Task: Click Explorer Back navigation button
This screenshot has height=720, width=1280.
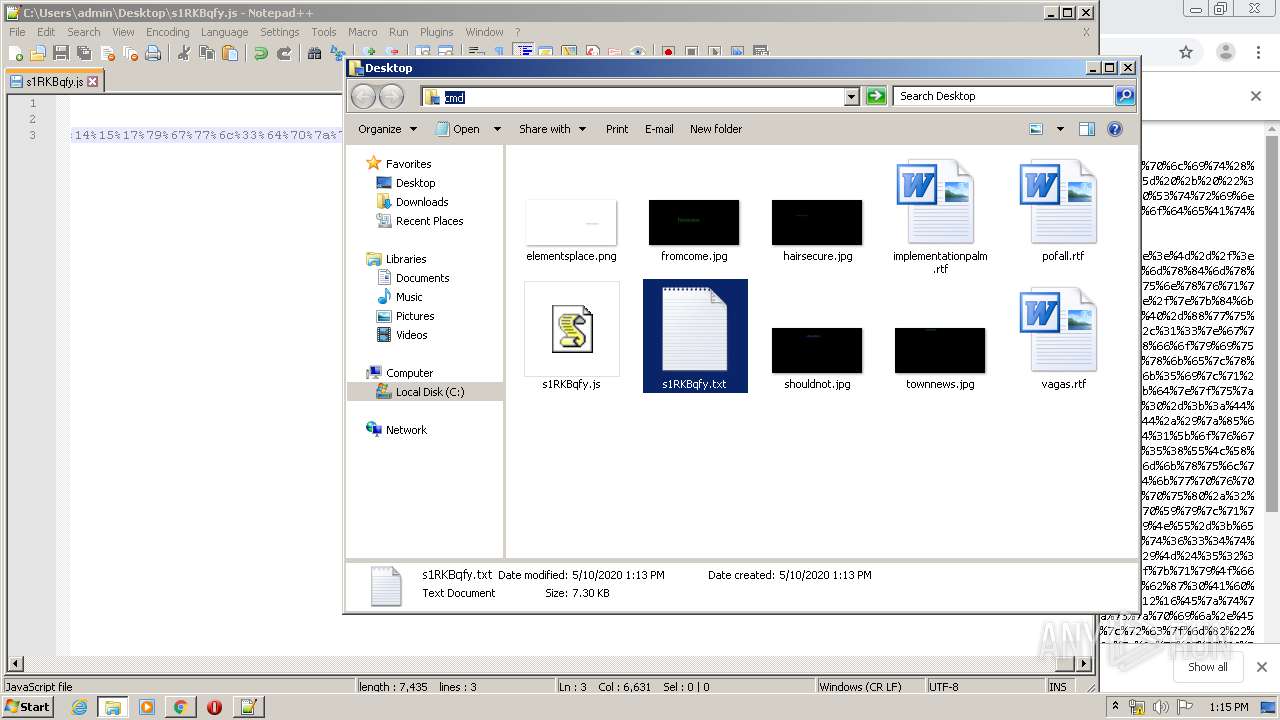Action: (363, 96)
